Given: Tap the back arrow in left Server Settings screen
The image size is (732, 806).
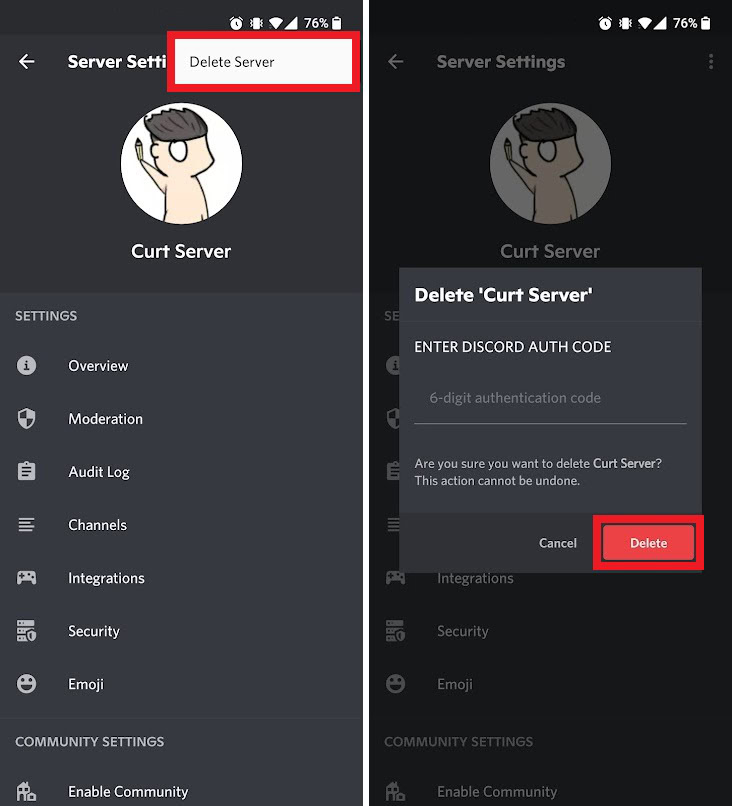Looking at the screenshot, I should [x=27, y=62].
